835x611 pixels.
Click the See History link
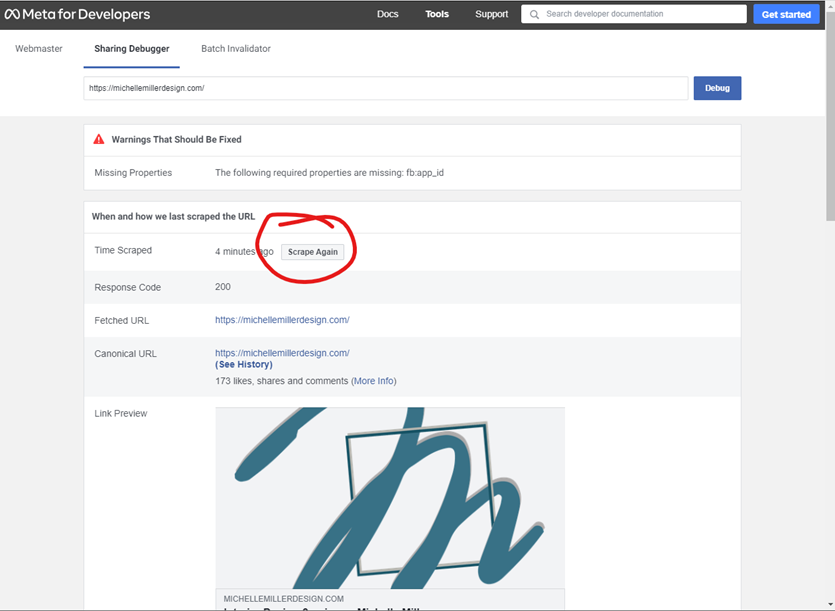[244, 364]
